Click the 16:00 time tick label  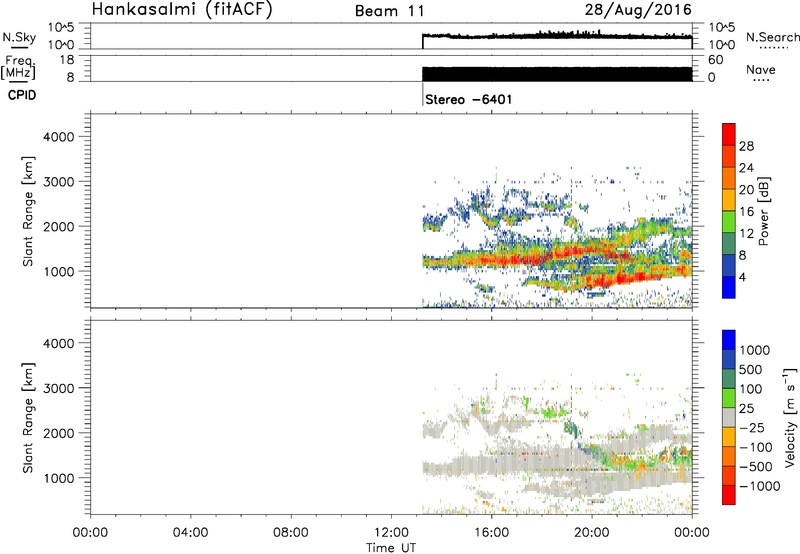491,533
